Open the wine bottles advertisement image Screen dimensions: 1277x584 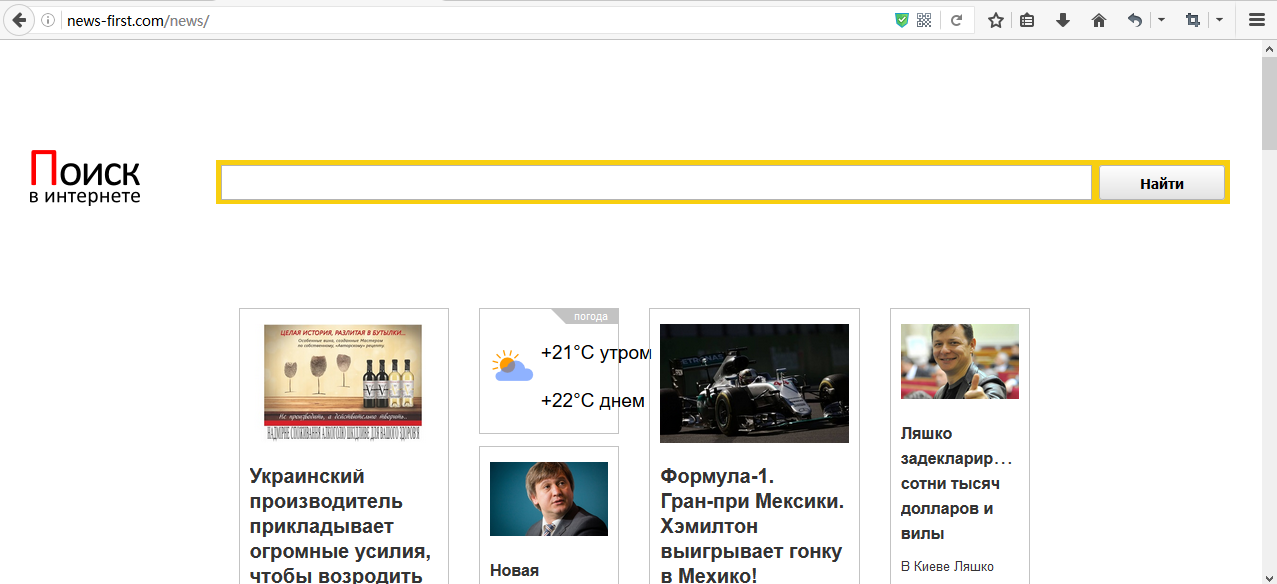[343, 383]
